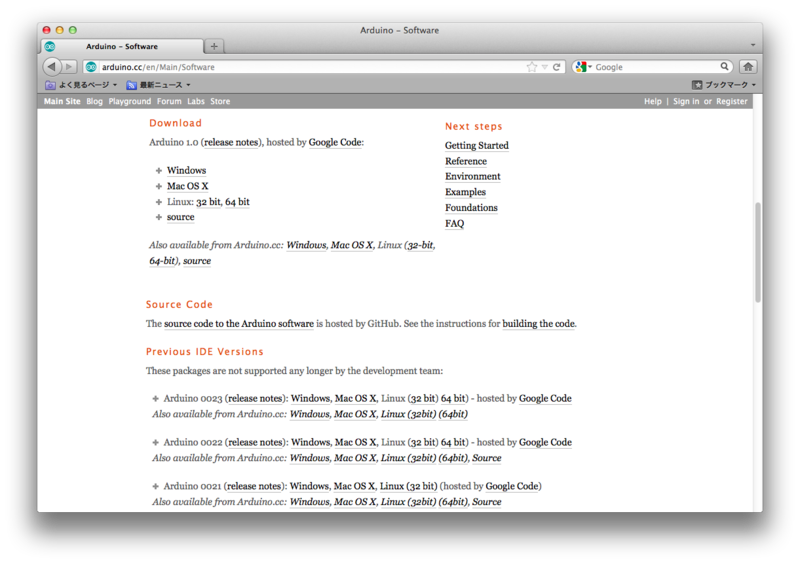Image resolution: width=800 pixels, height=564 pixels.
Task: Click the Source Code heading
Action: click(179, 305)
